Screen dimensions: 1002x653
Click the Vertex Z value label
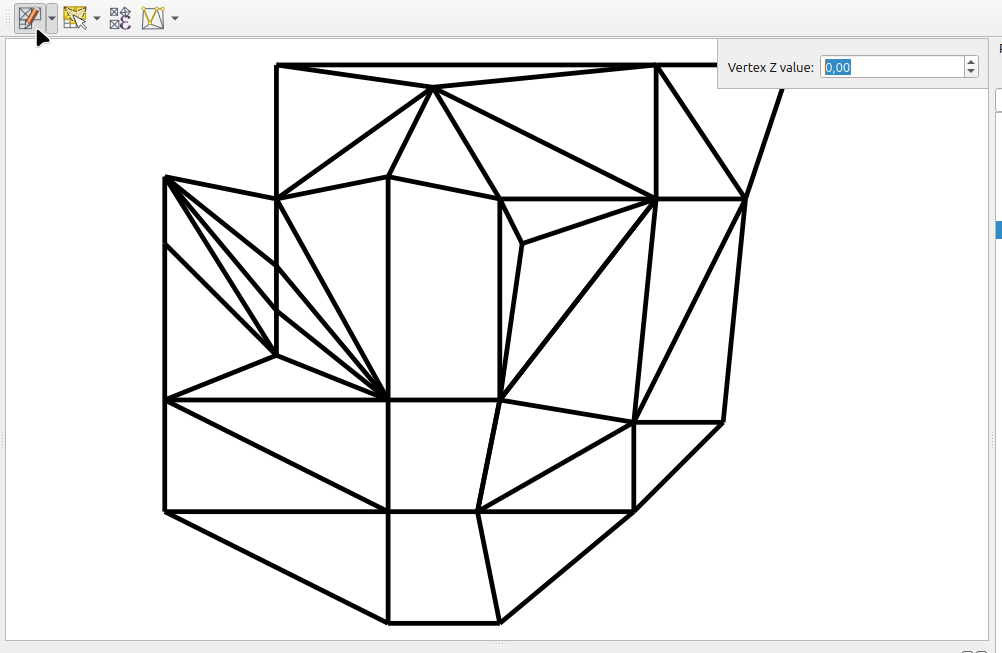click(x=770, y=67)
